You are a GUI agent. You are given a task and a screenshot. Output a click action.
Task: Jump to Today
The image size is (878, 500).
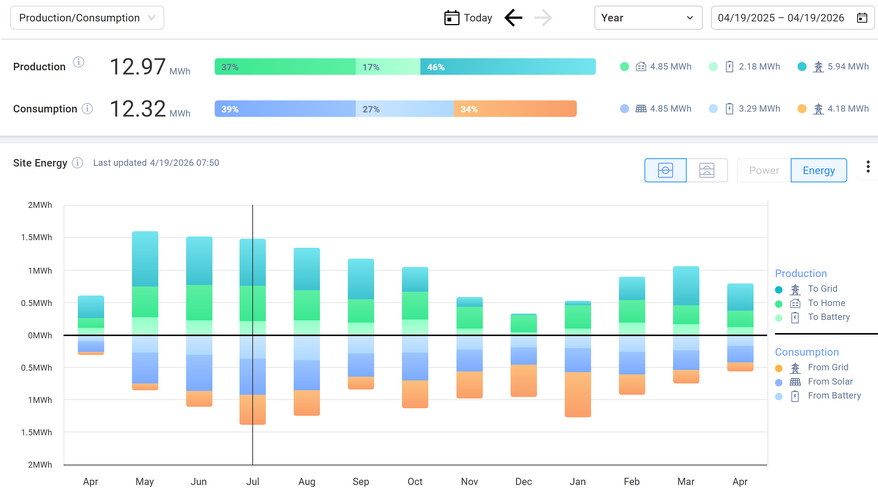point(468,18)
